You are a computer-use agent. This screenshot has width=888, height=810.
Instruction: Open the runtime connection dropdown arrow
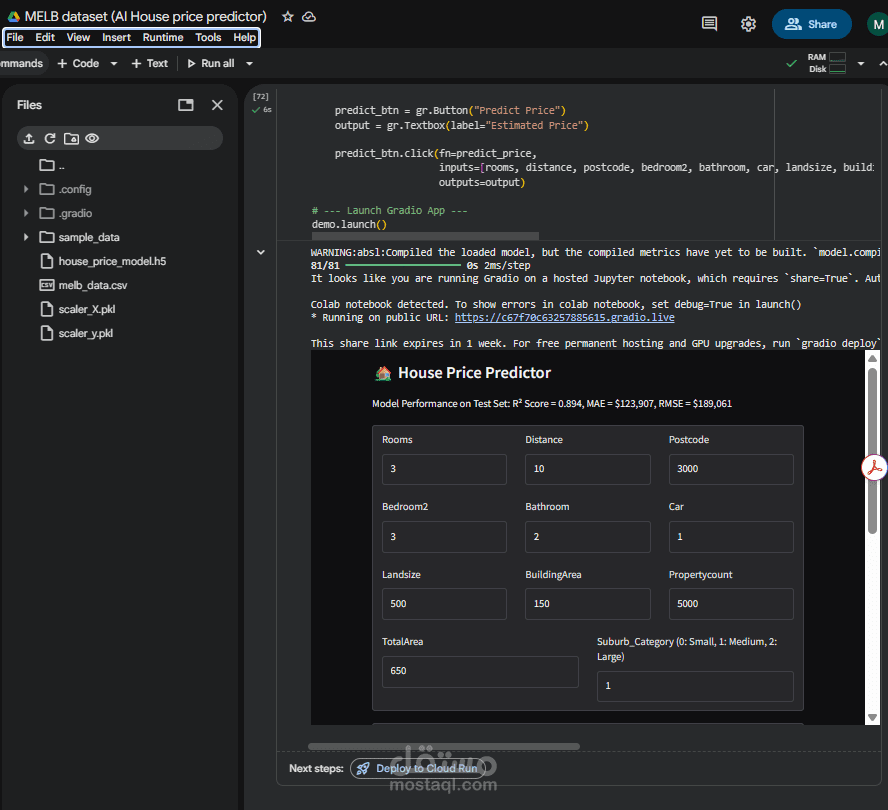coord(861,63)
